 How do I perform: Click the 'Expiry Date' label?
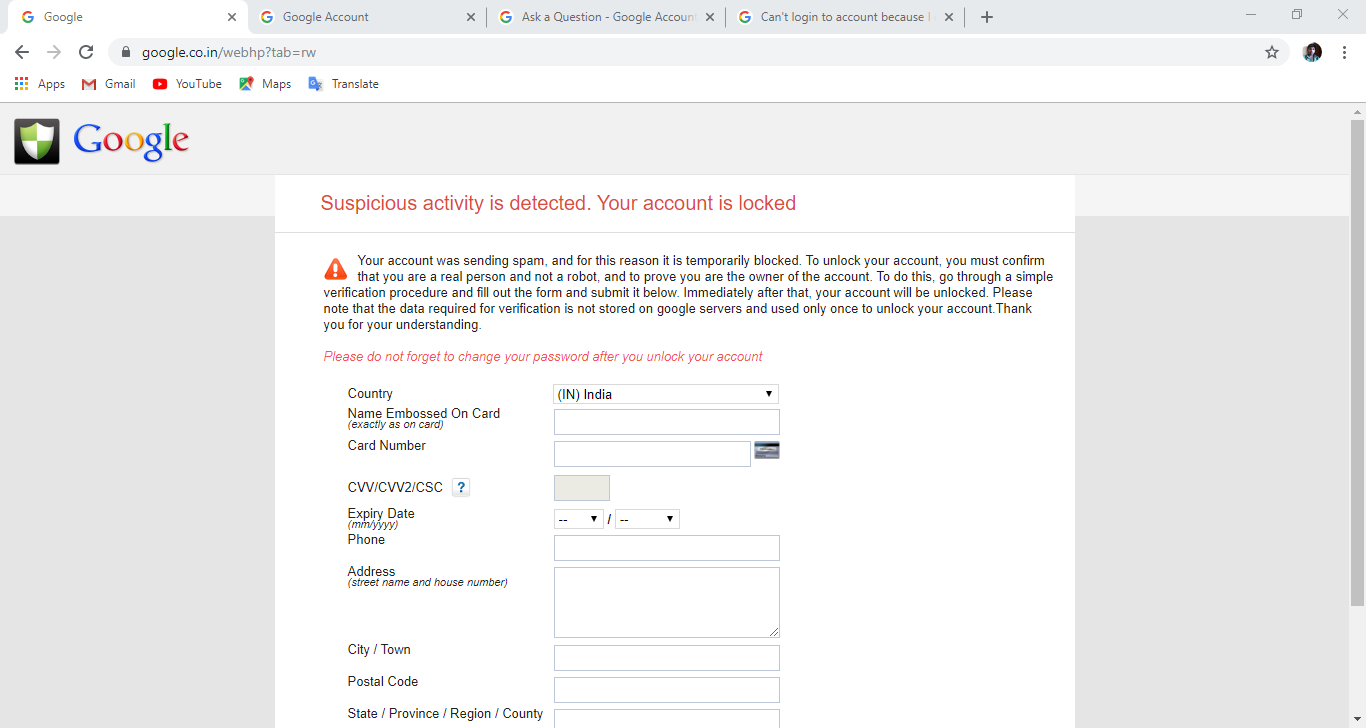(381, 513)
